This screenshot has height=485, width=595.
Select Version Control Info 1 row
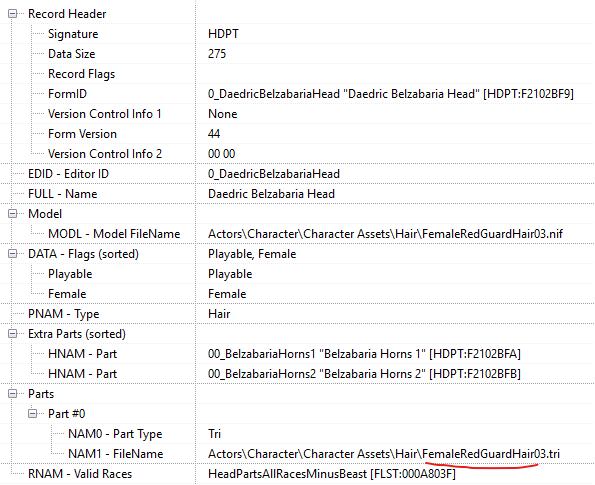(x=104, y=114)
